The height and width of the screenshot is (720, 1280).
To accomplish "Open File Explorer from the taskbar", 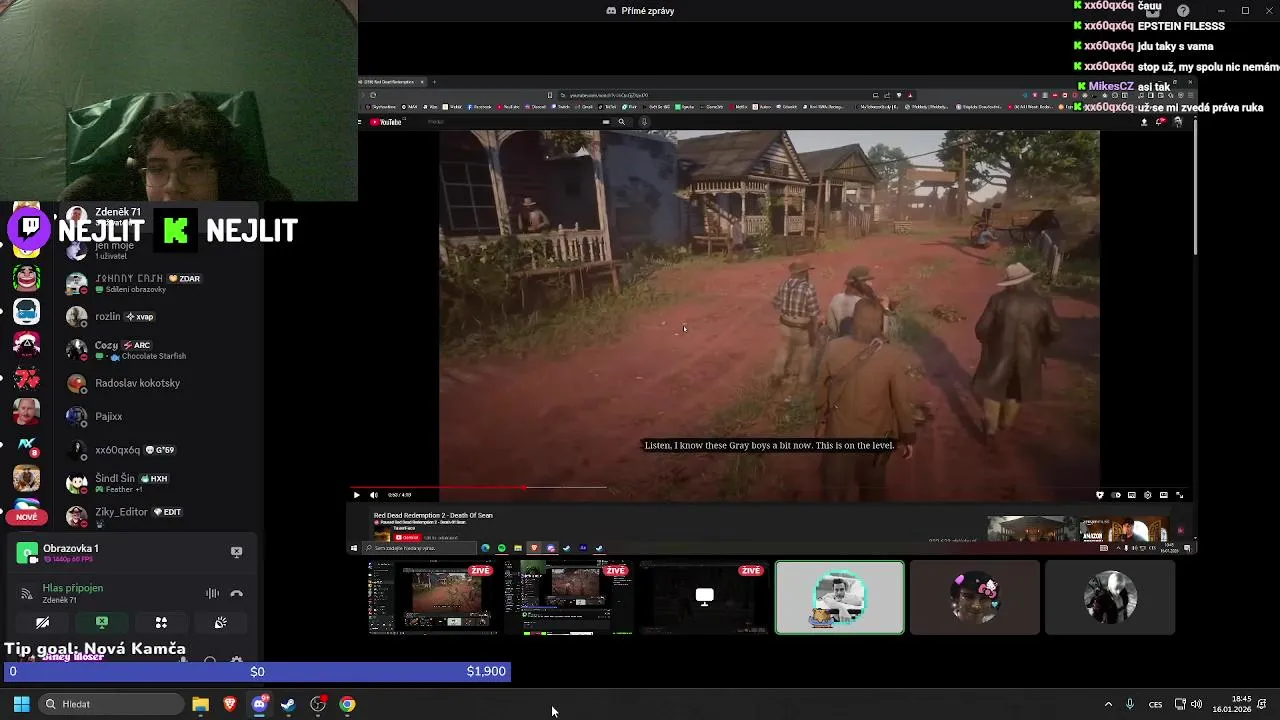I will (x=200, y=704).
